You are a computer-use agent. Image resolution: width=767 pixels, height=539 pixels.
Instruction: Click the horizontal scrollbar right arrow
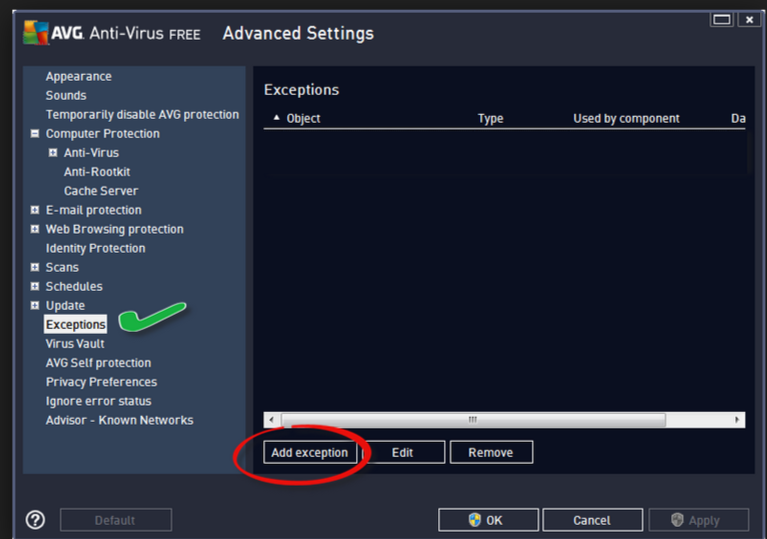coord(738,420)
